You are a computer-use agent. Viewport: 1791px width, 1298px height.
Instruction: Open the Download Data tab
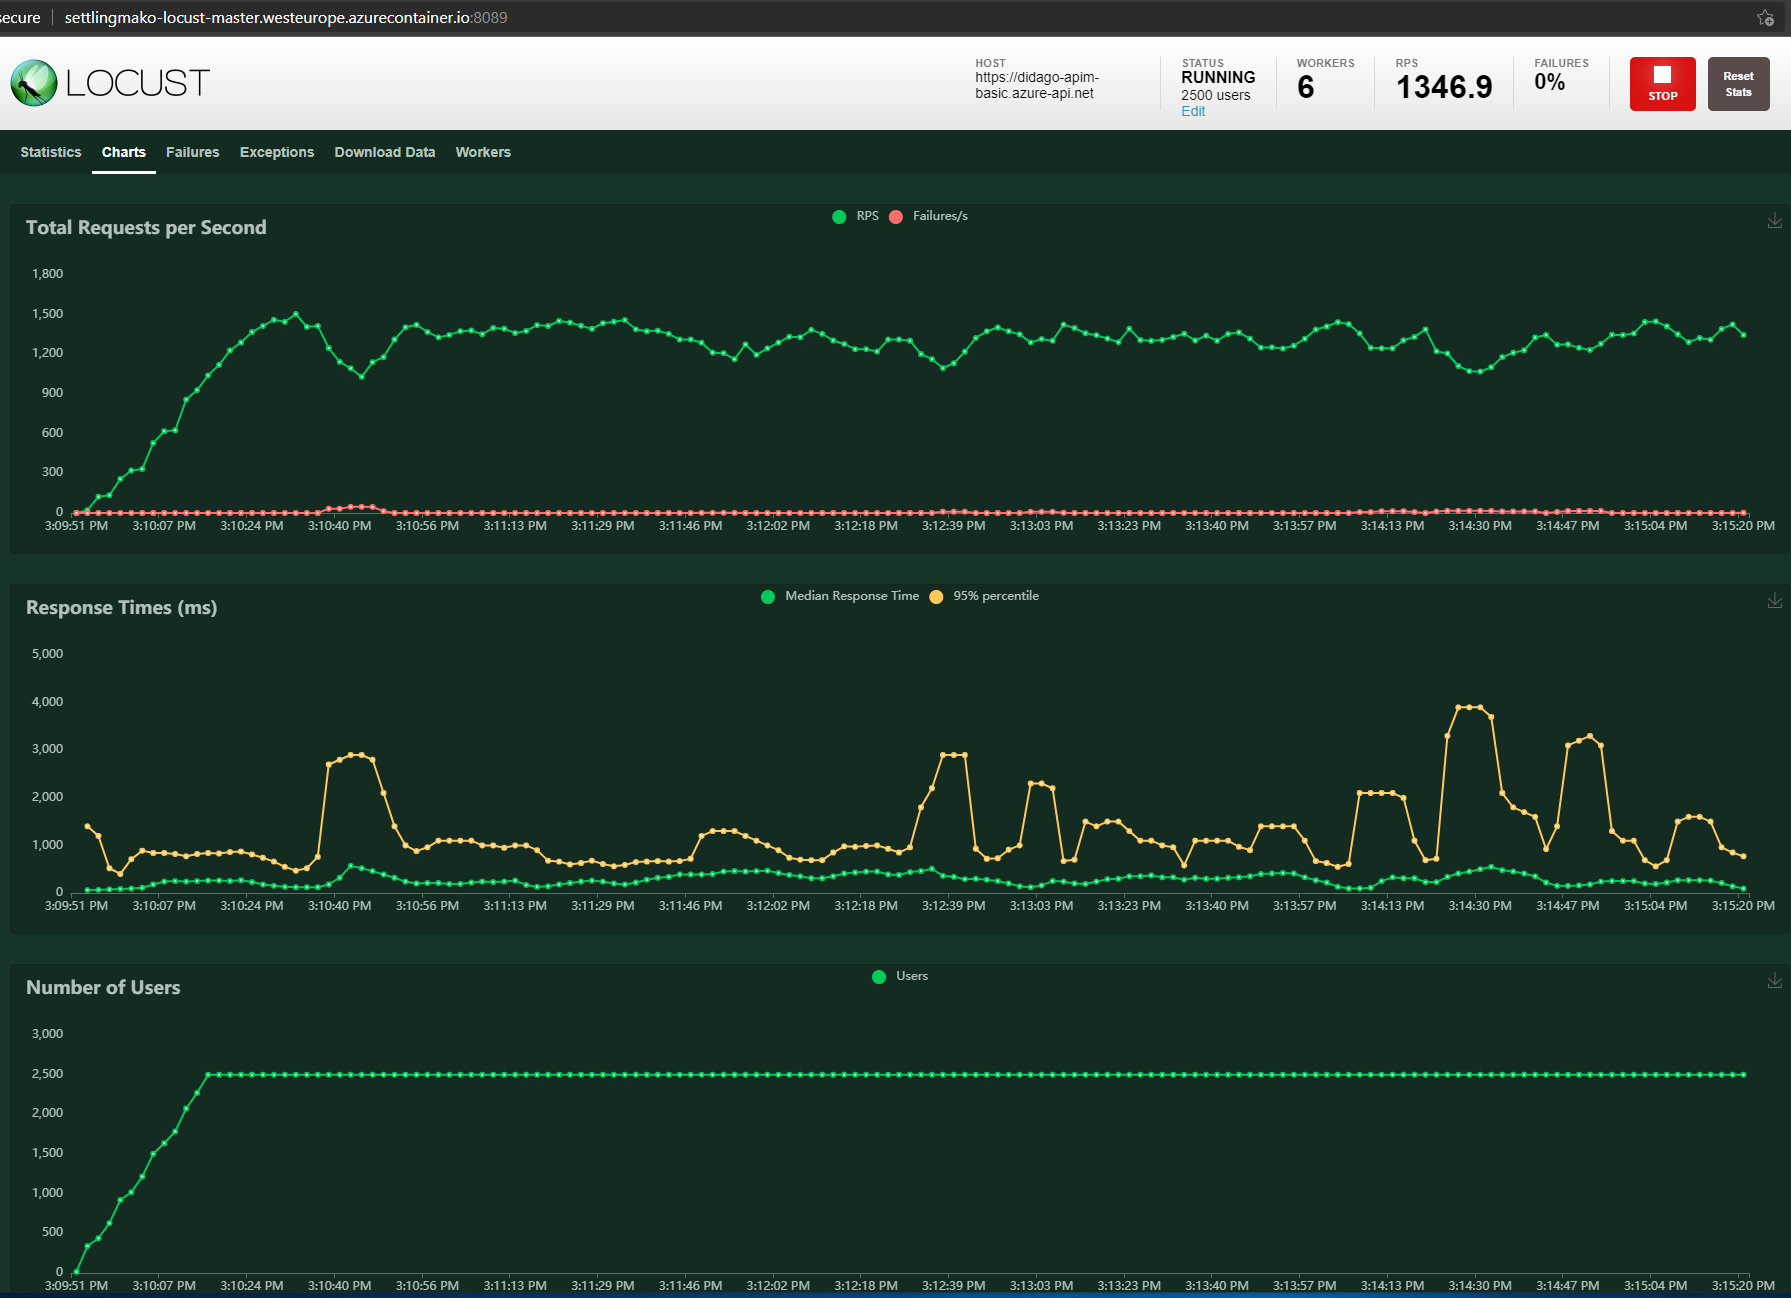click(385, 152)
